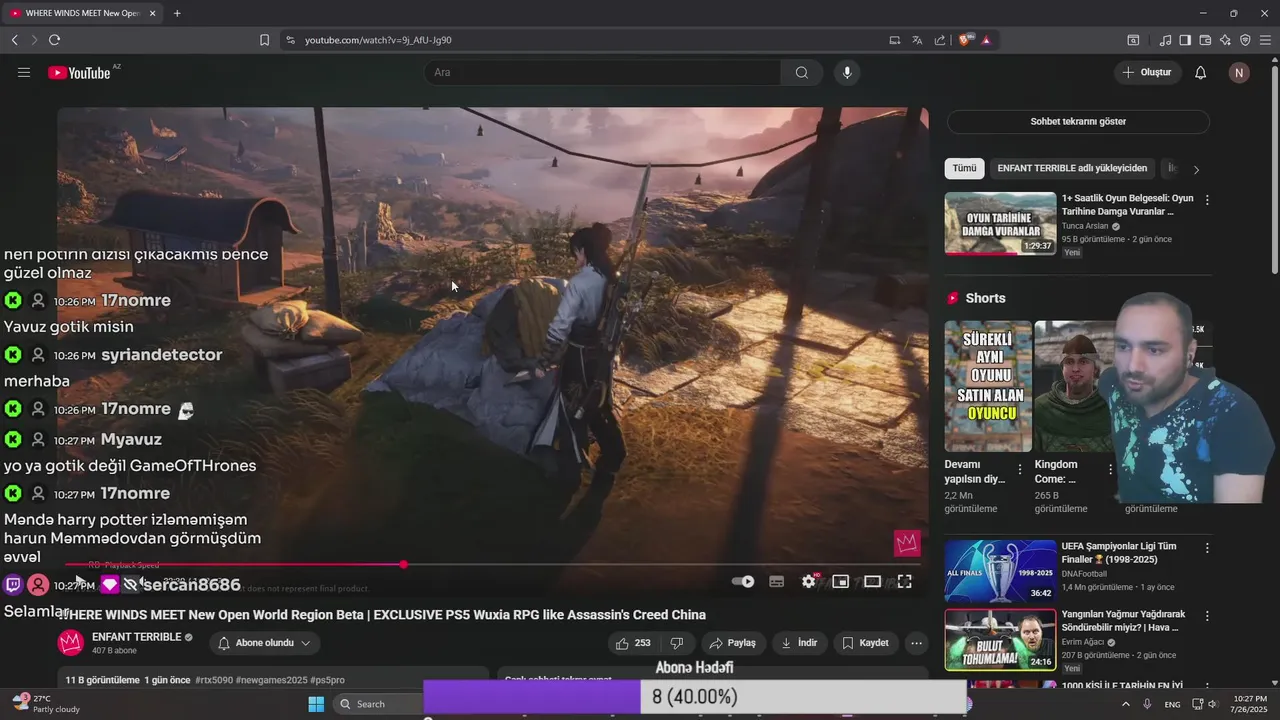This screenshot has height=720, width=1280.
Task: Open YouTube notifications bell
Action: tap(1201, 73)
